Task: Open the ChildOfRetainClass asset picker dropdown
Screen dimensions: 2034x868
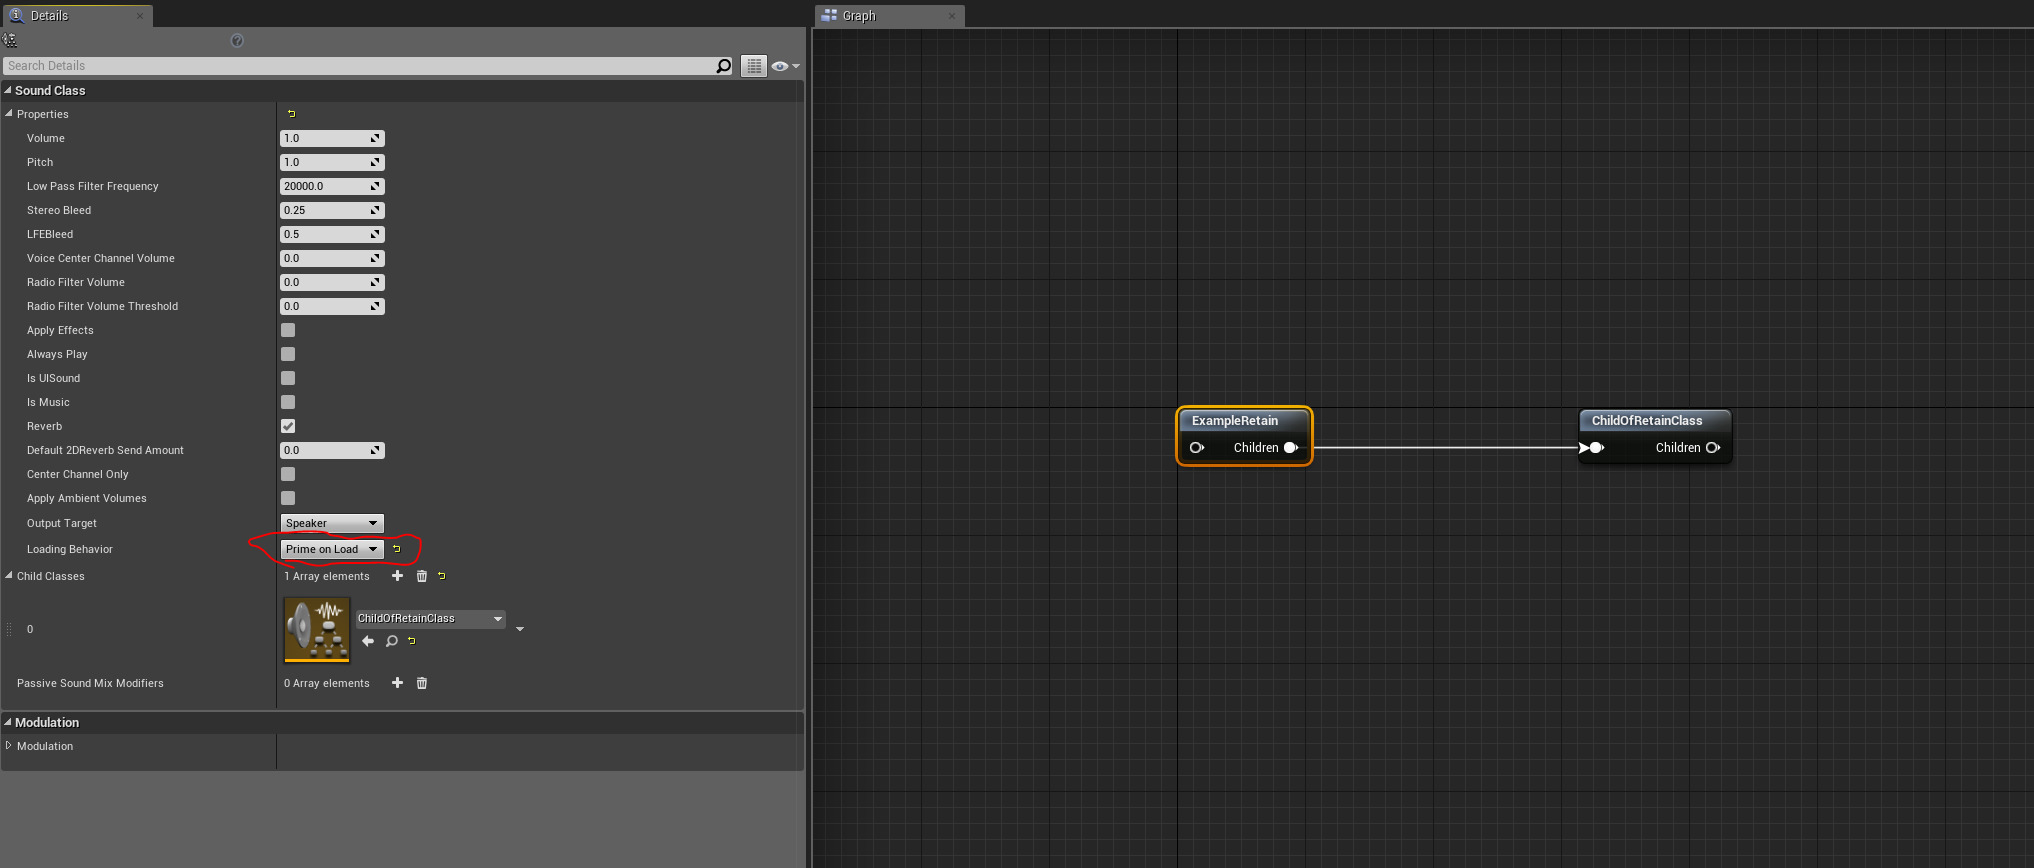Action: [x=430, y=619]
